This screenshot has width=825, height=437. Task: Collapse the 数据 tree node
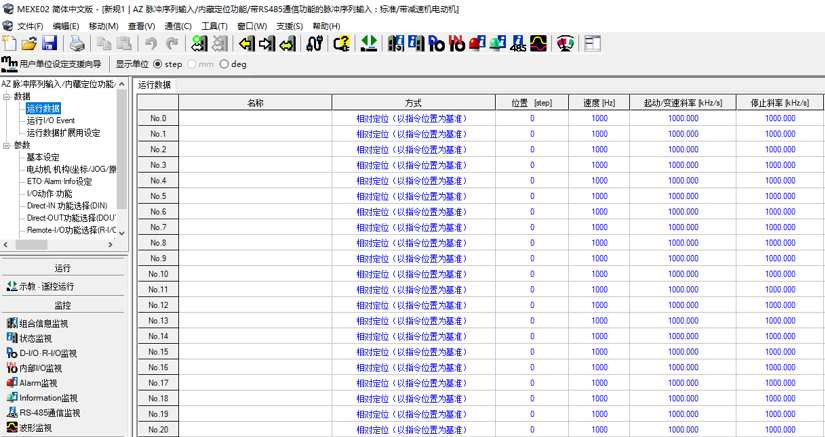[7, 97]
